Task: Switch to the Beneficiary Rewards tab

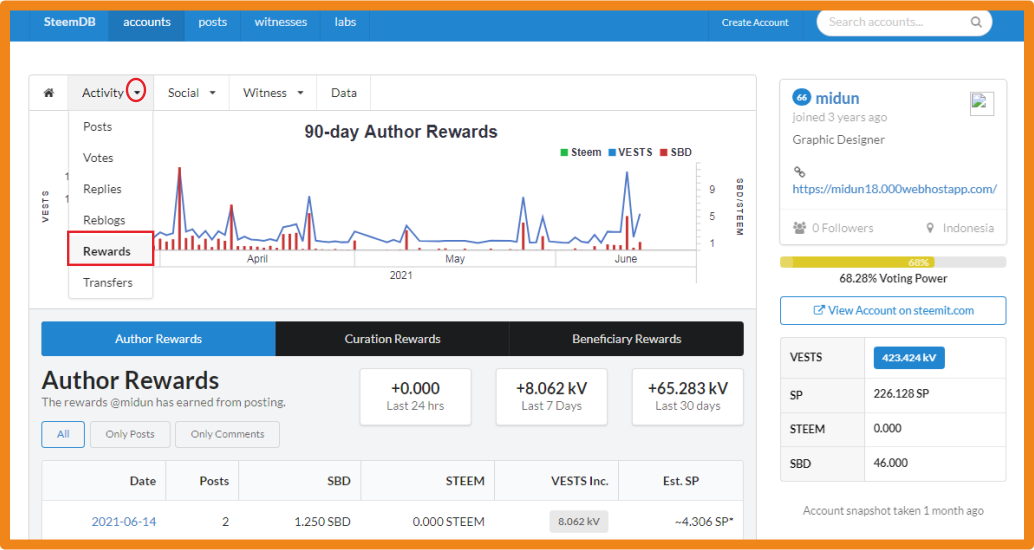Action: pyautogui.click(x=626, y=339)
